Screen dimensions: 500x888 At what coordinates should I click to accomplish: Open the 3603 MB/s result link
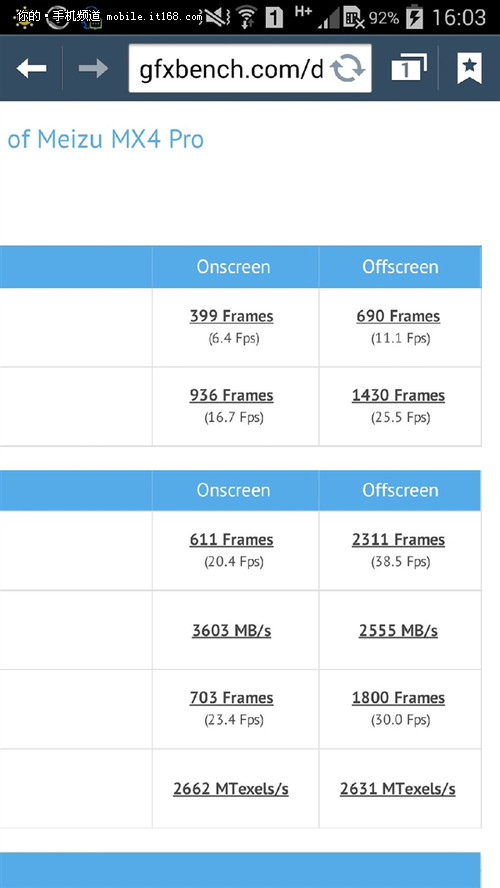pyautogui.click(x=232, y=630)
